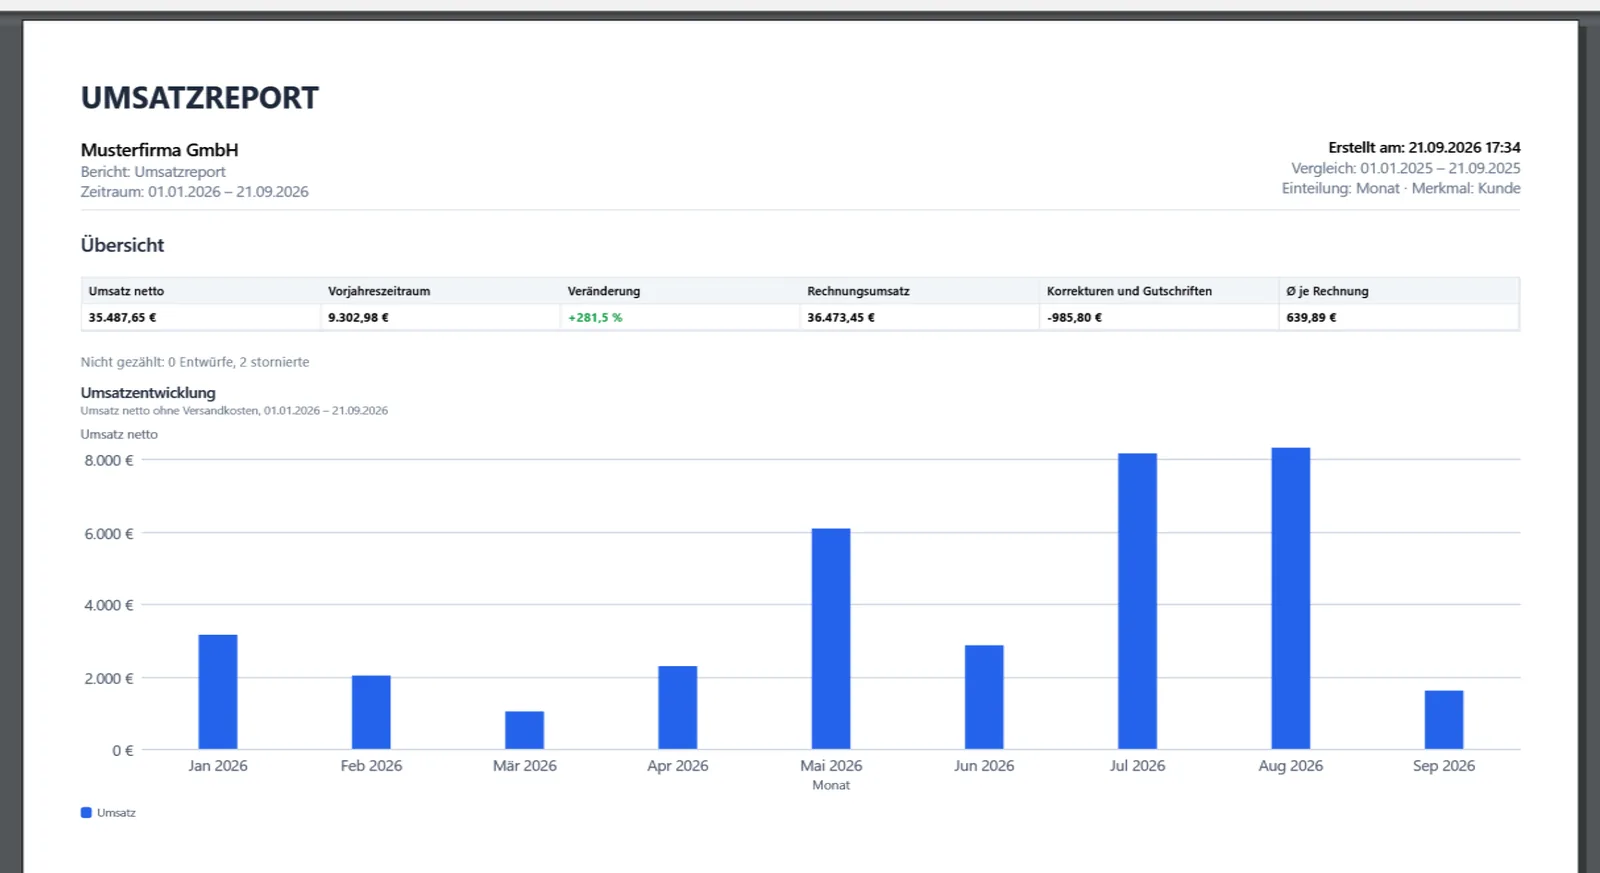Image resolution: width=1600 pixels, height=873 pixels.
Task: Select the green +281,5 % change value
Action: [x=595, y=318]
